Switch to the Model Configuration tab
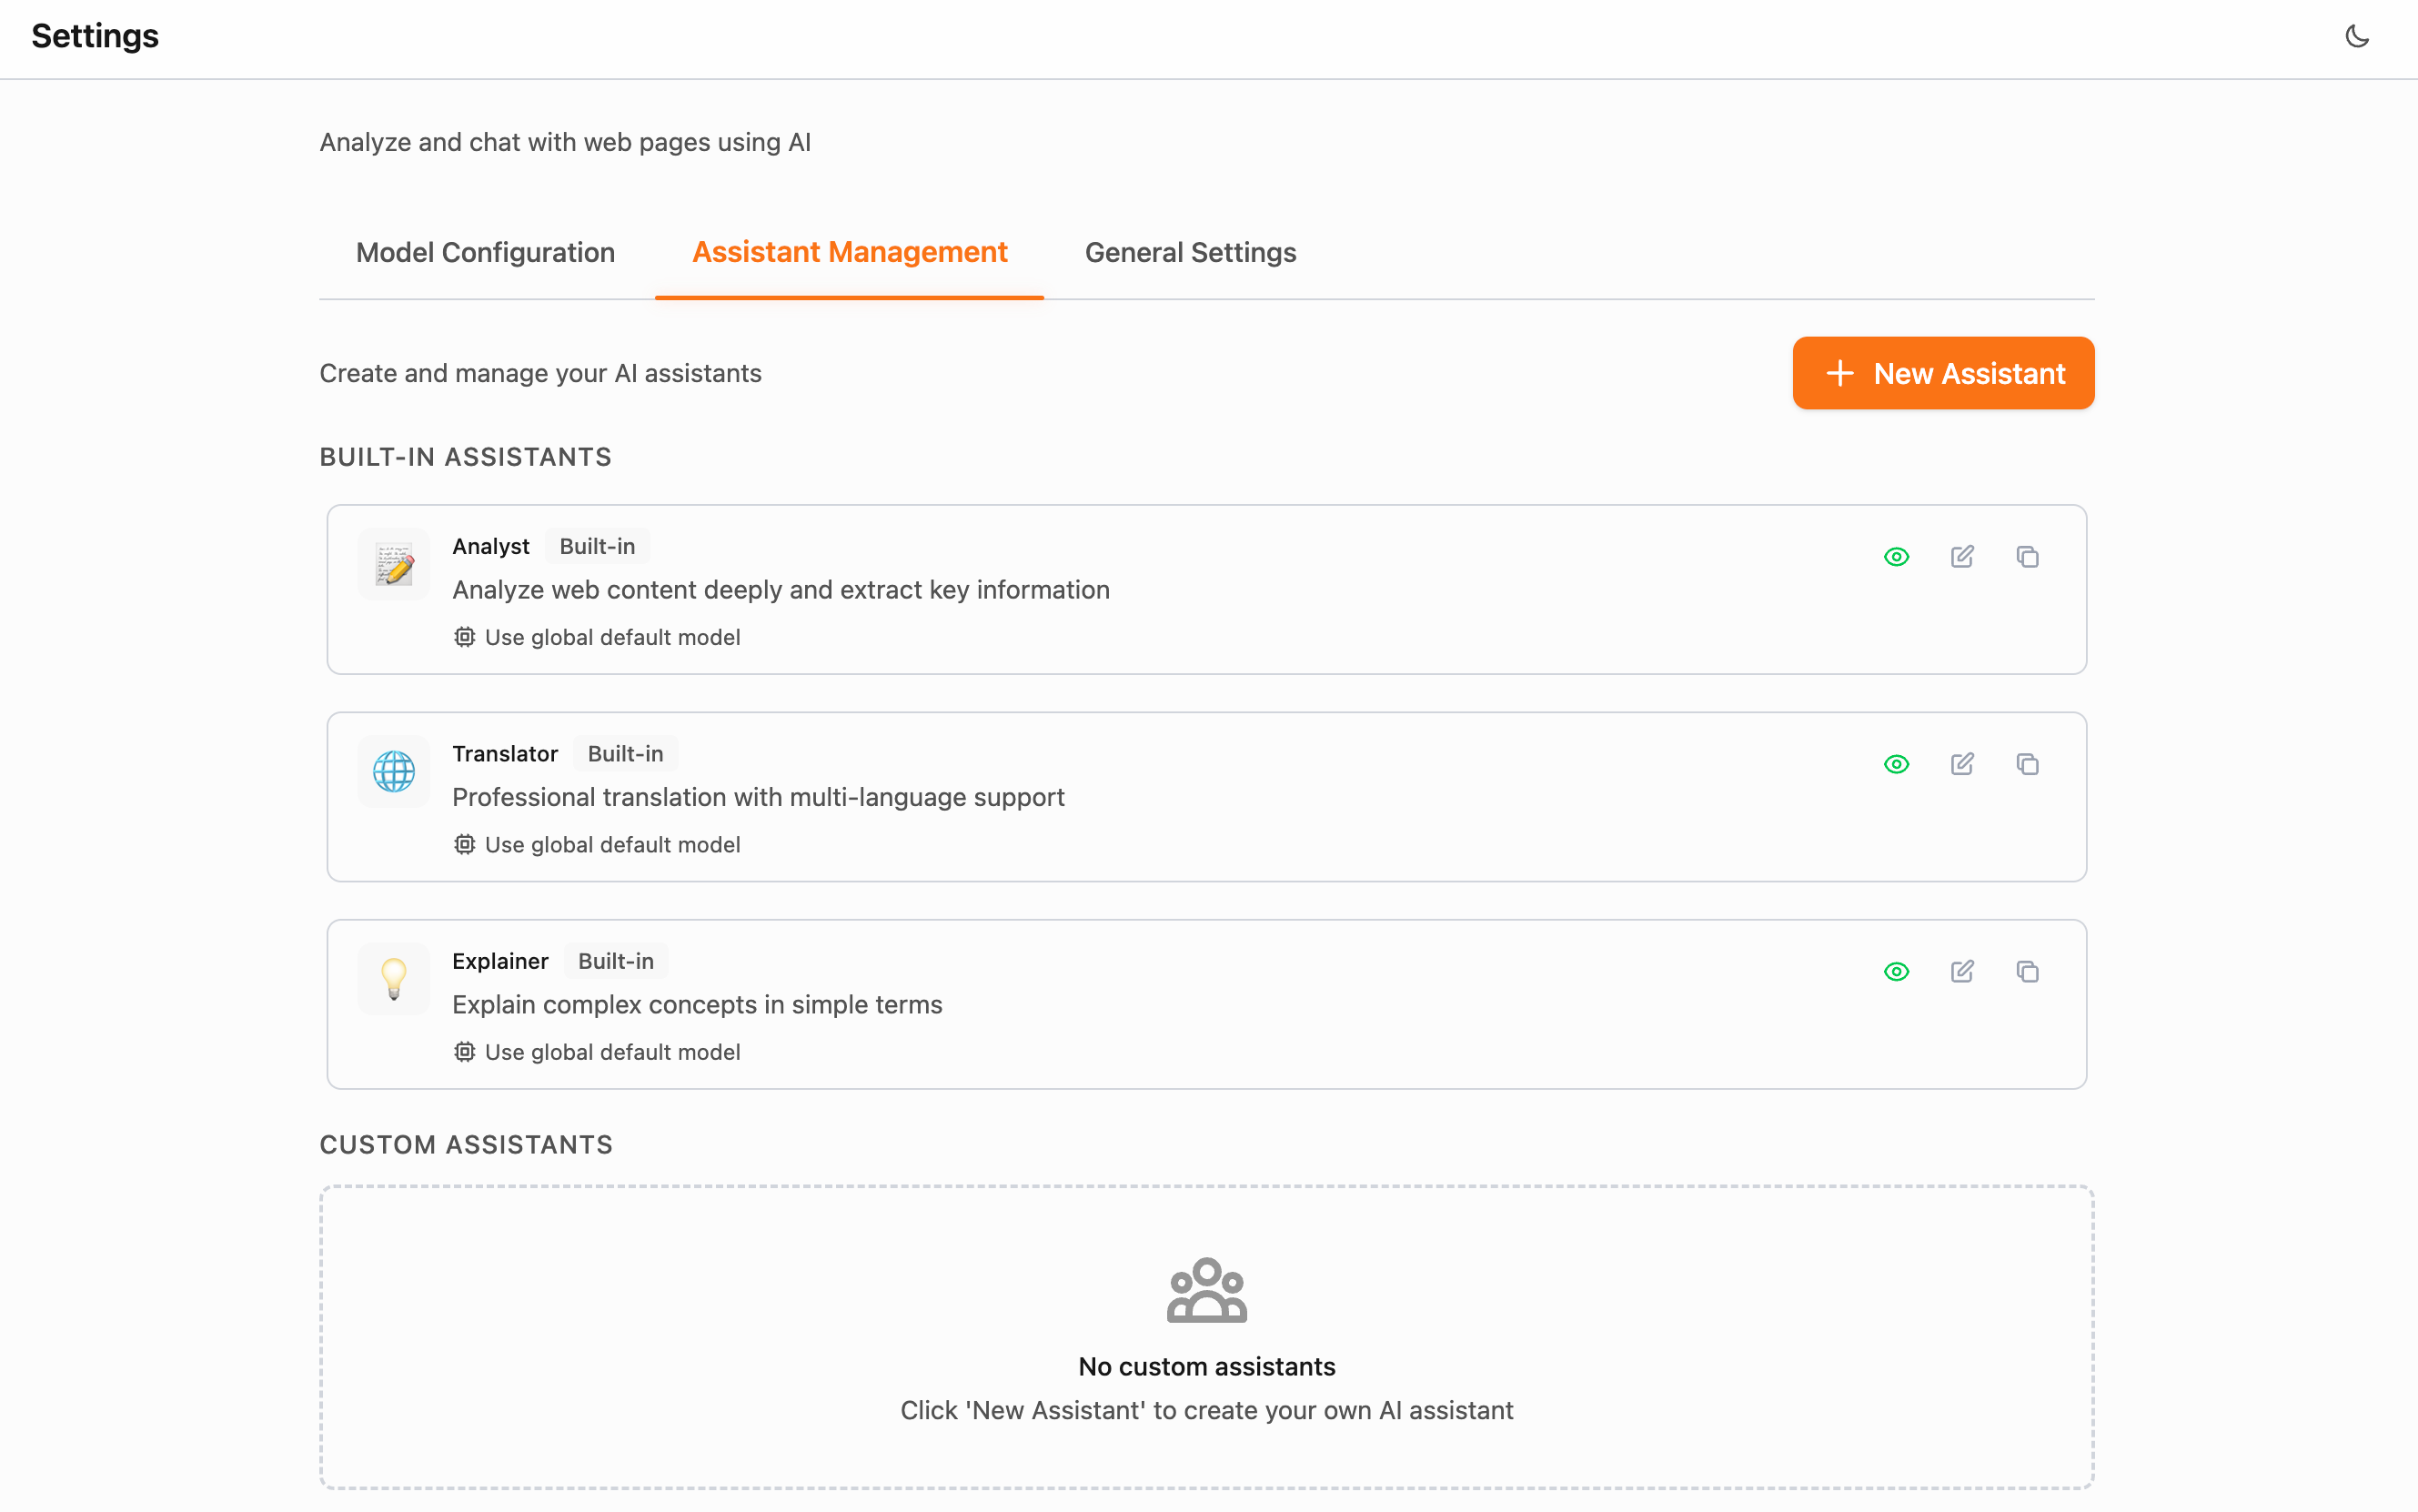The height and width of the screenshot is (1512, 2418). tap(485, 252)
